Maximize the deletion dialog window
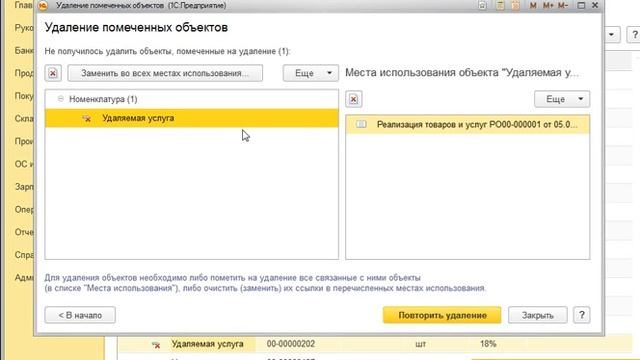The image size is (640, 360). [x=581, y=5]
